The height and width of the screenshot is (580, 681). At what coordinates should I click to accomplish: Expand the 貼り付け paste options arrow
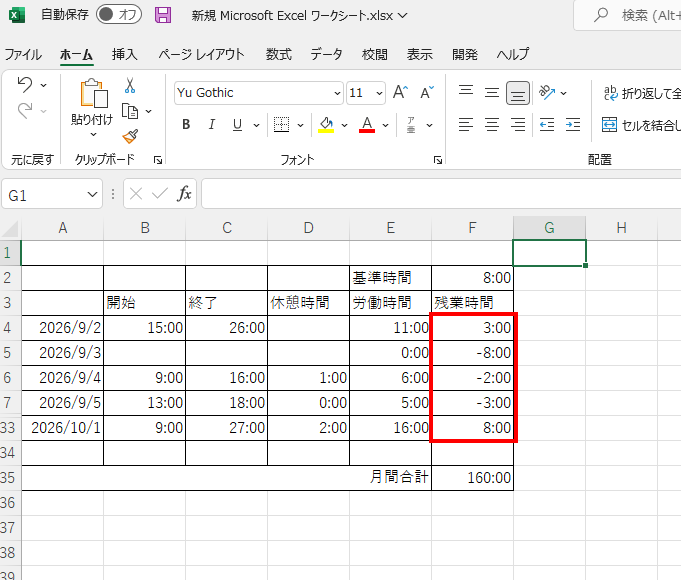pos(93,135)
